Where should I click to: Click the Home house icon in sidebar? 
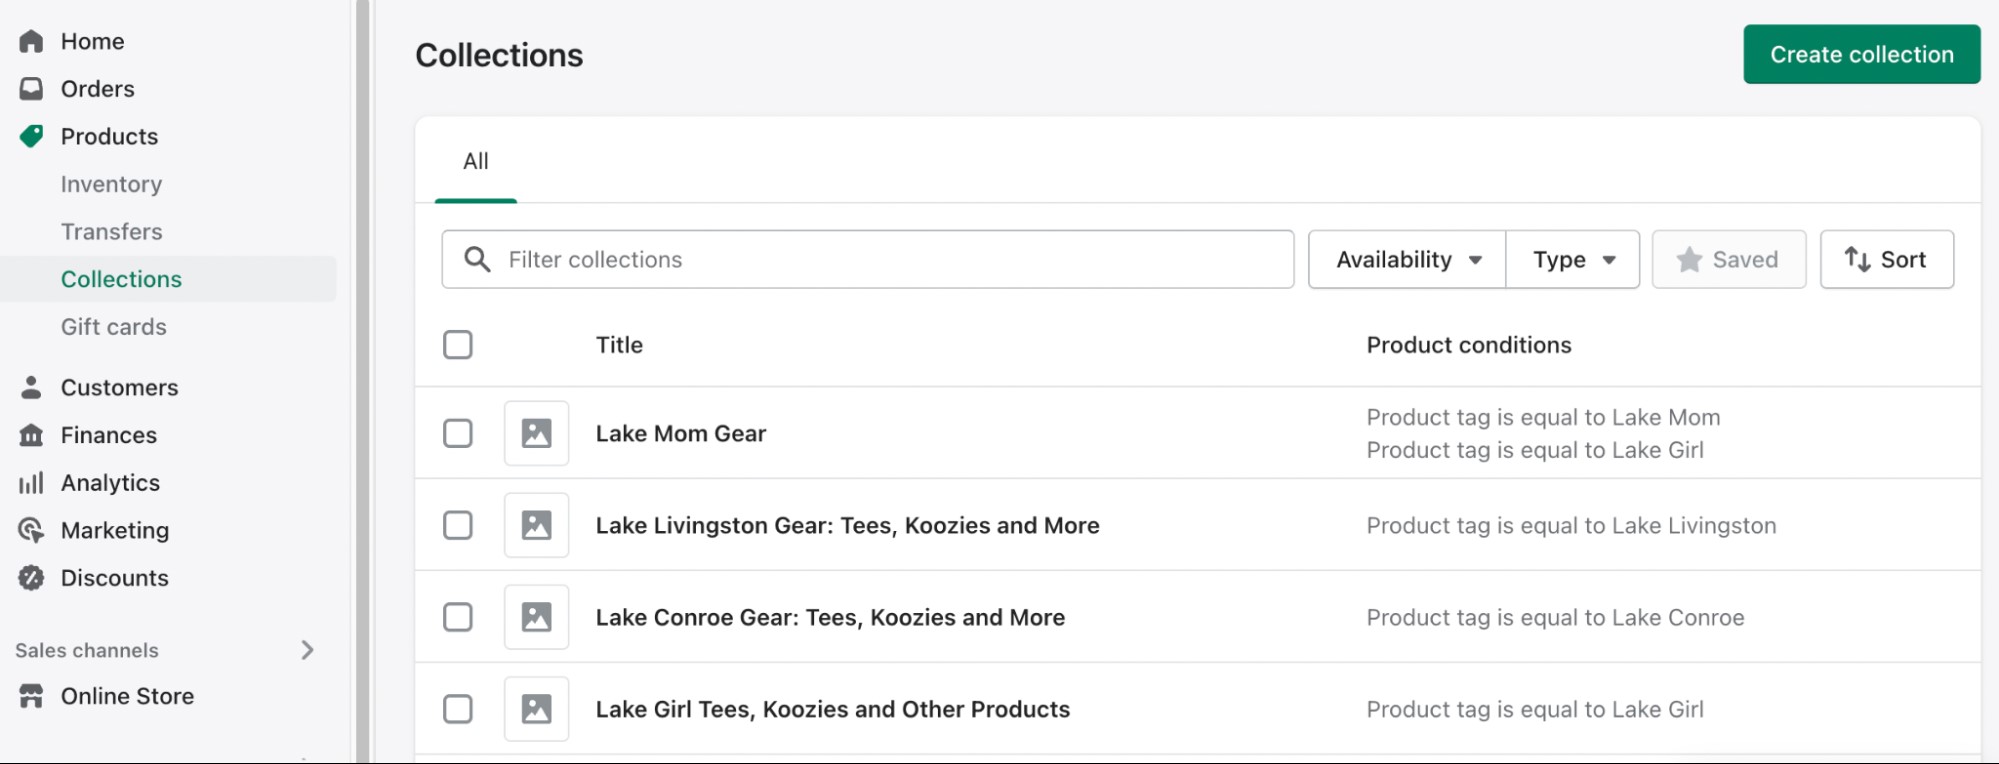[31, 41]
